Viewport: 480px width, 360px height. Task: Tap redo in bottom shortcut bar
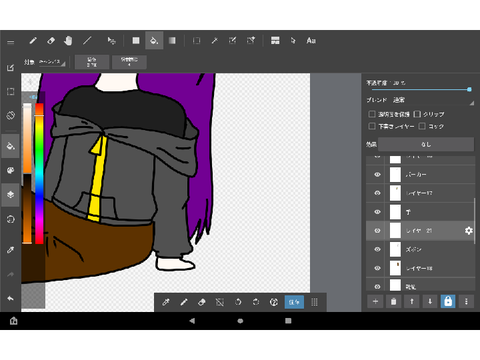[x=256, y=302]
